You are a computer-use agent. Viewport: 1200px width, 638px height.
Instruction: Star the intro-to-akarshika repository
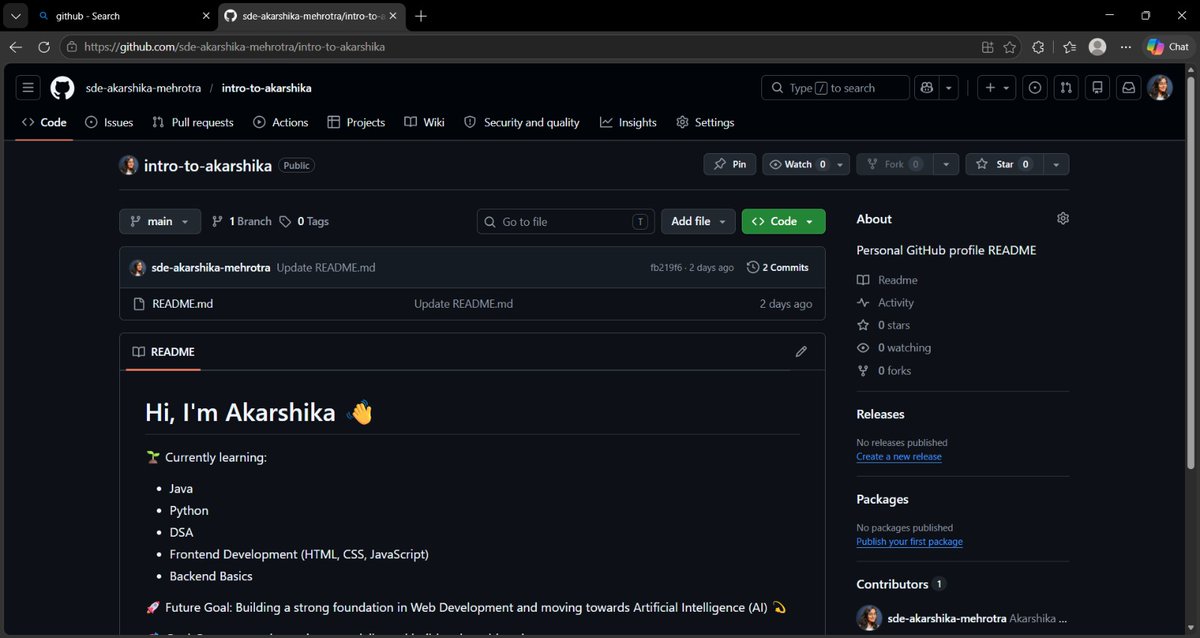[x=1004, y=164]
